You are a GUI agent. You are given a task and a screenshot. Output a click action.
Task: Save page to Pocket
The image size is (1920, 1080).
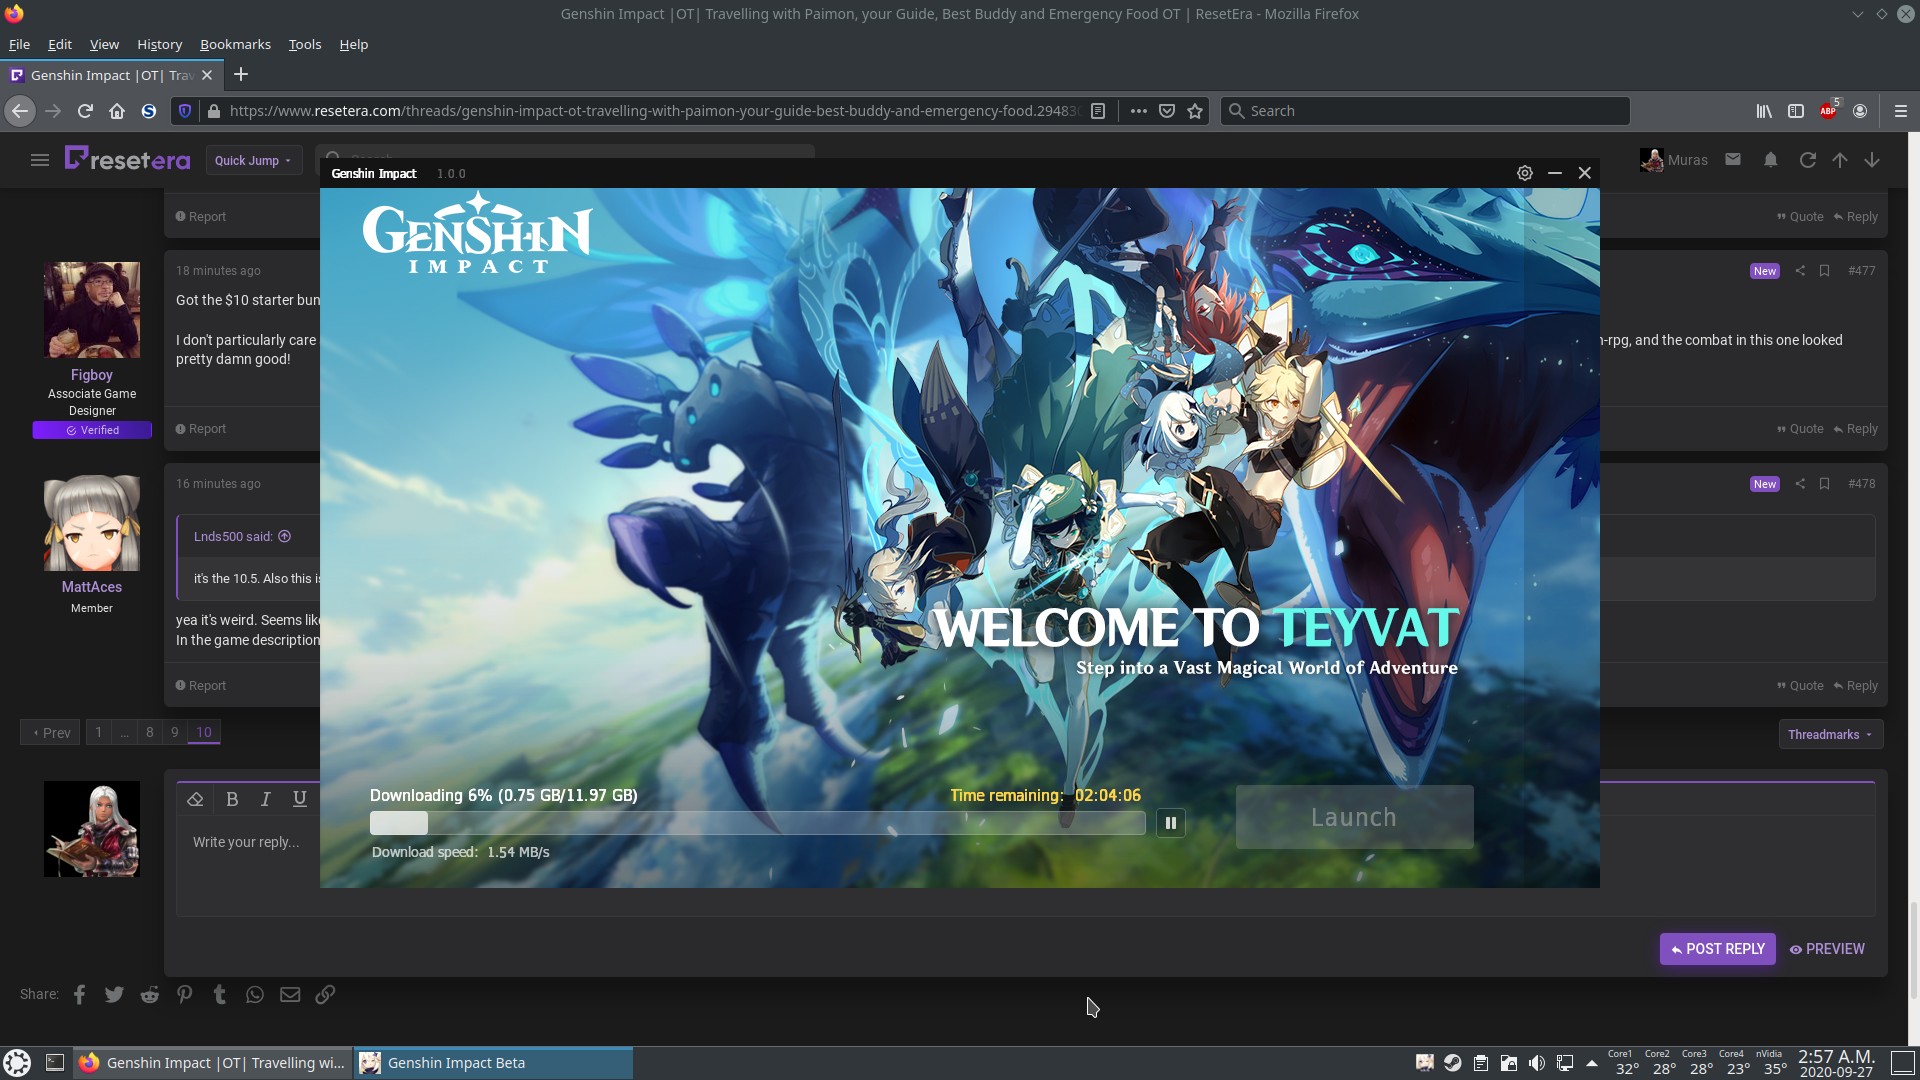coord(1166,111)
